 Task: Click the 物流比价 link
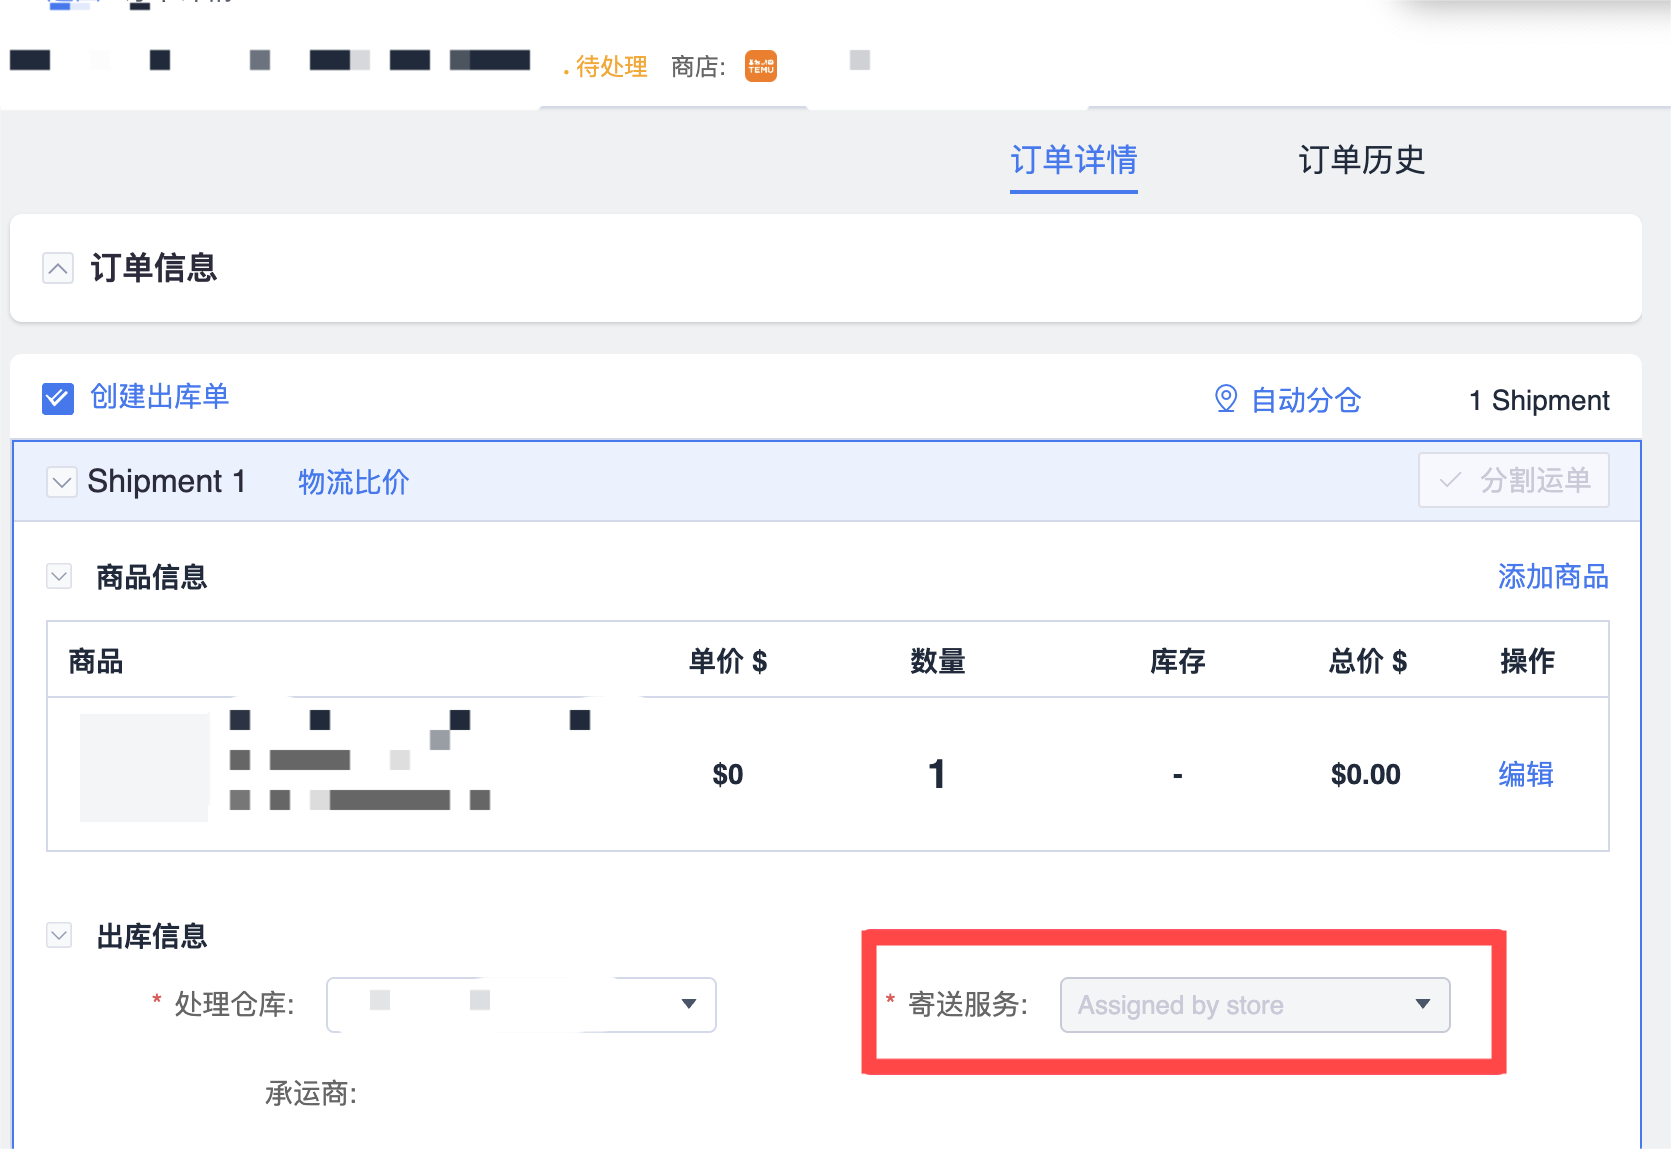pos(353,482)
